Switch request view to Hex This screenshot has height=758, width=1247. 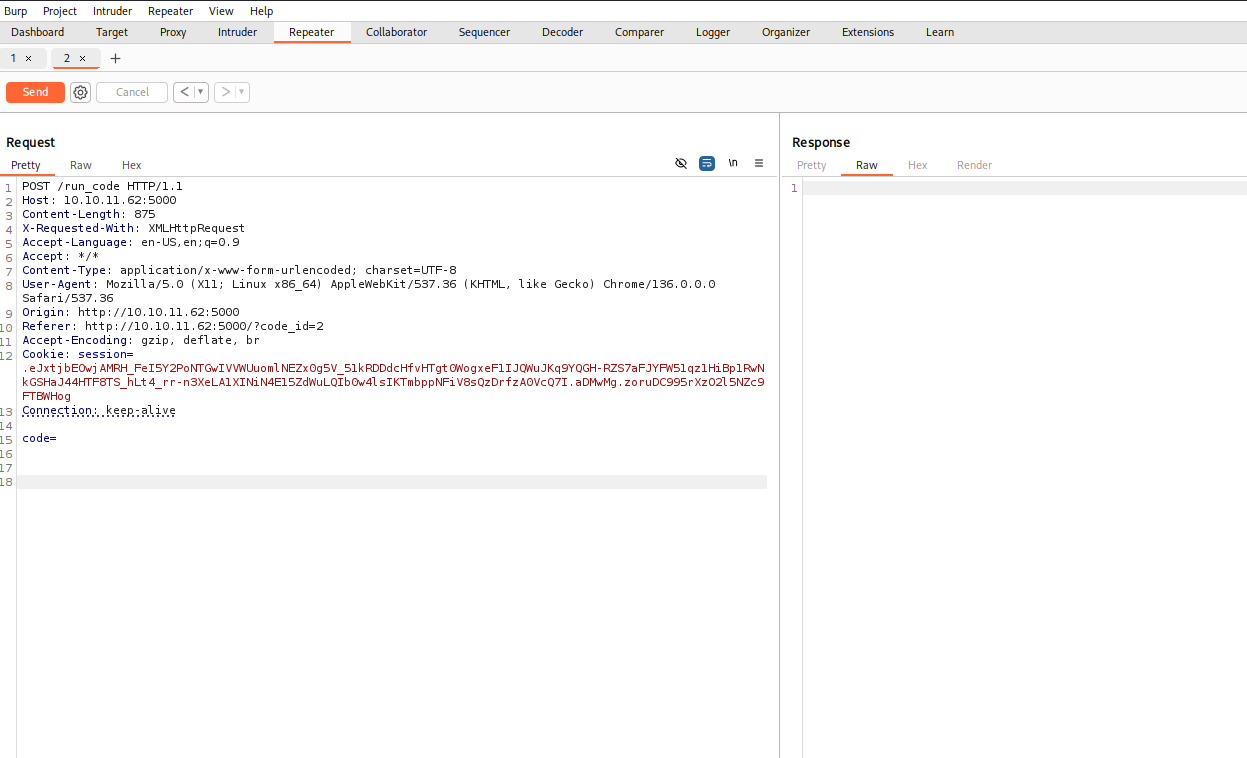tap(131, 165)
